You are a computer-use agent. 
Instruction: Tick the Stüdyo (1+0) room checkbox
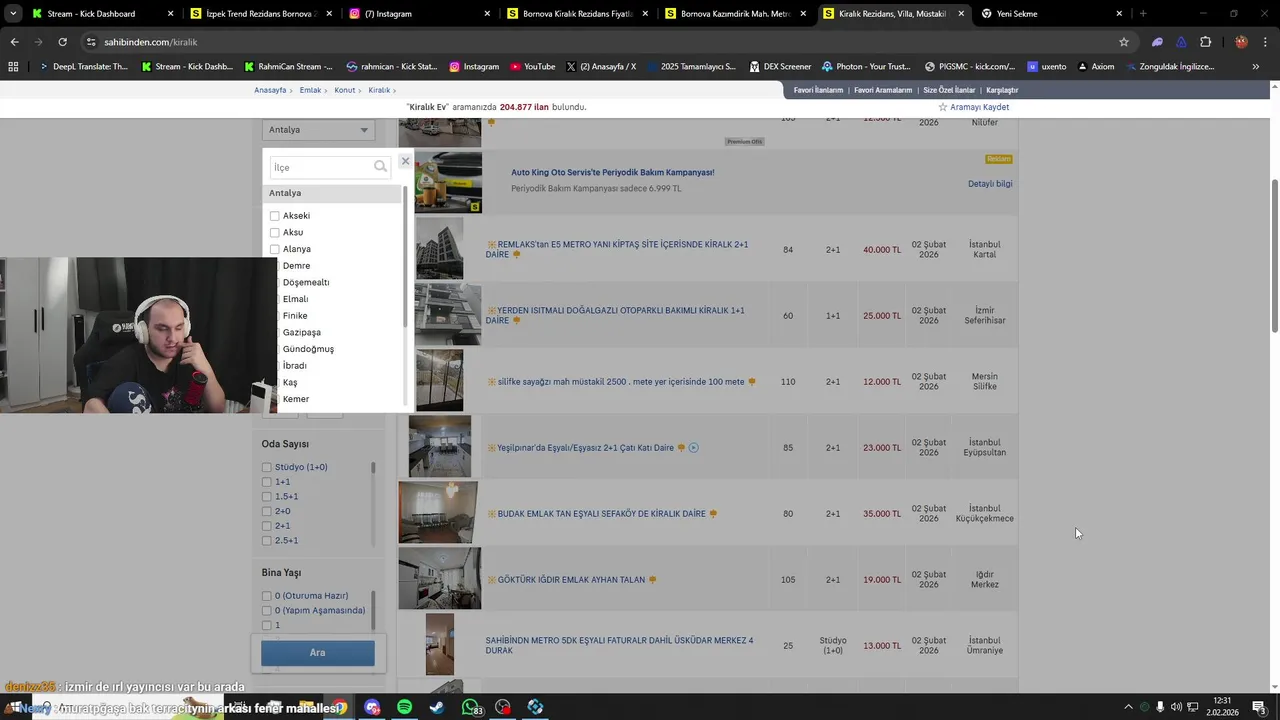pyautogui.click(x=267, y=467)
